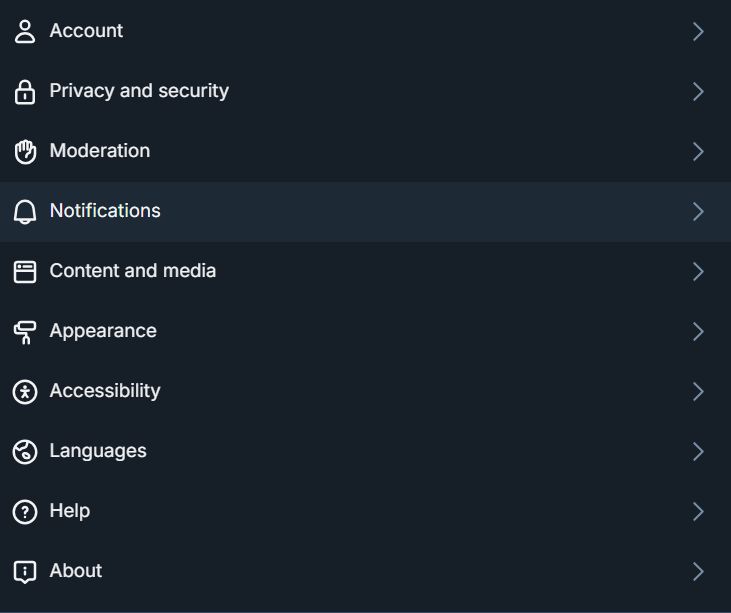This screenshot has height=613, width=731.
Task: Click the About info bubble icon
Action: coord(25,572)
